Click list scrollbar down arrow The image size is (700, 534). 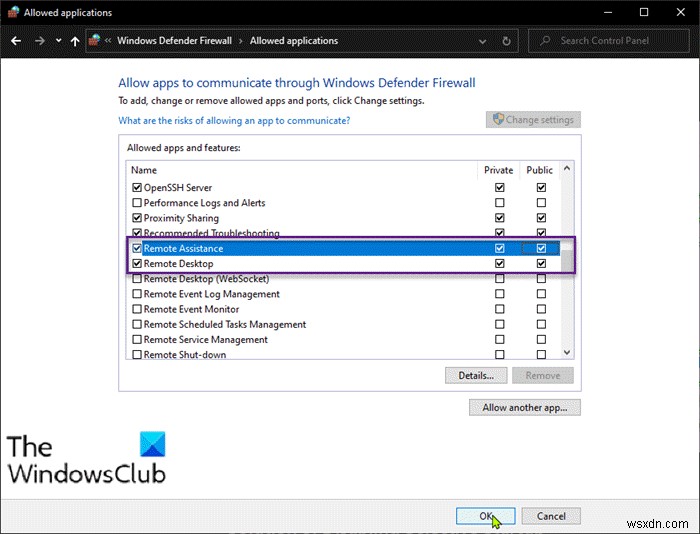pyautogui.click(x=567, y=352)
